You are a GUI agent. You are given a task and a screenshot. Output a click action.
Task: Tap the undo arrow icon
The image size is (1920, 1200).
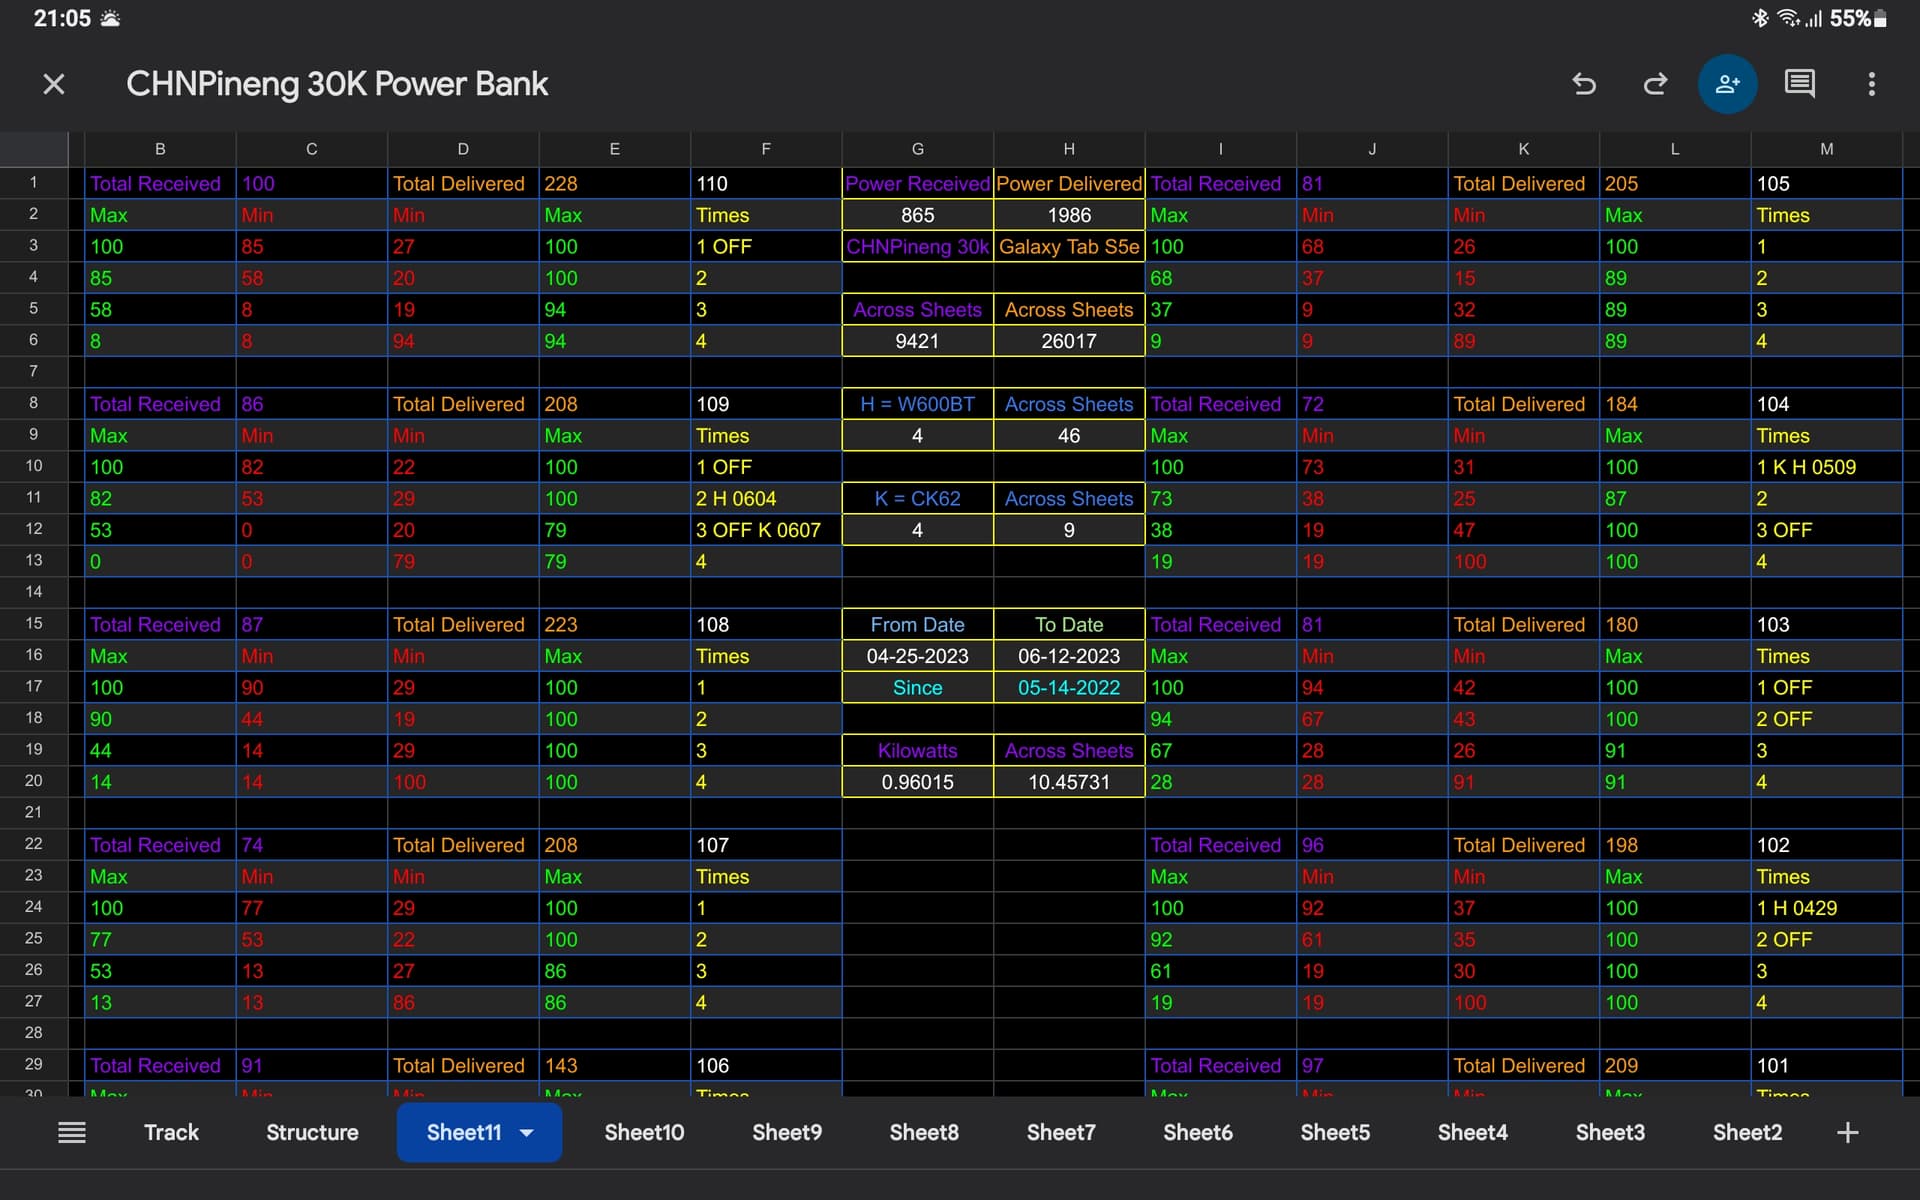point(1583,84)
